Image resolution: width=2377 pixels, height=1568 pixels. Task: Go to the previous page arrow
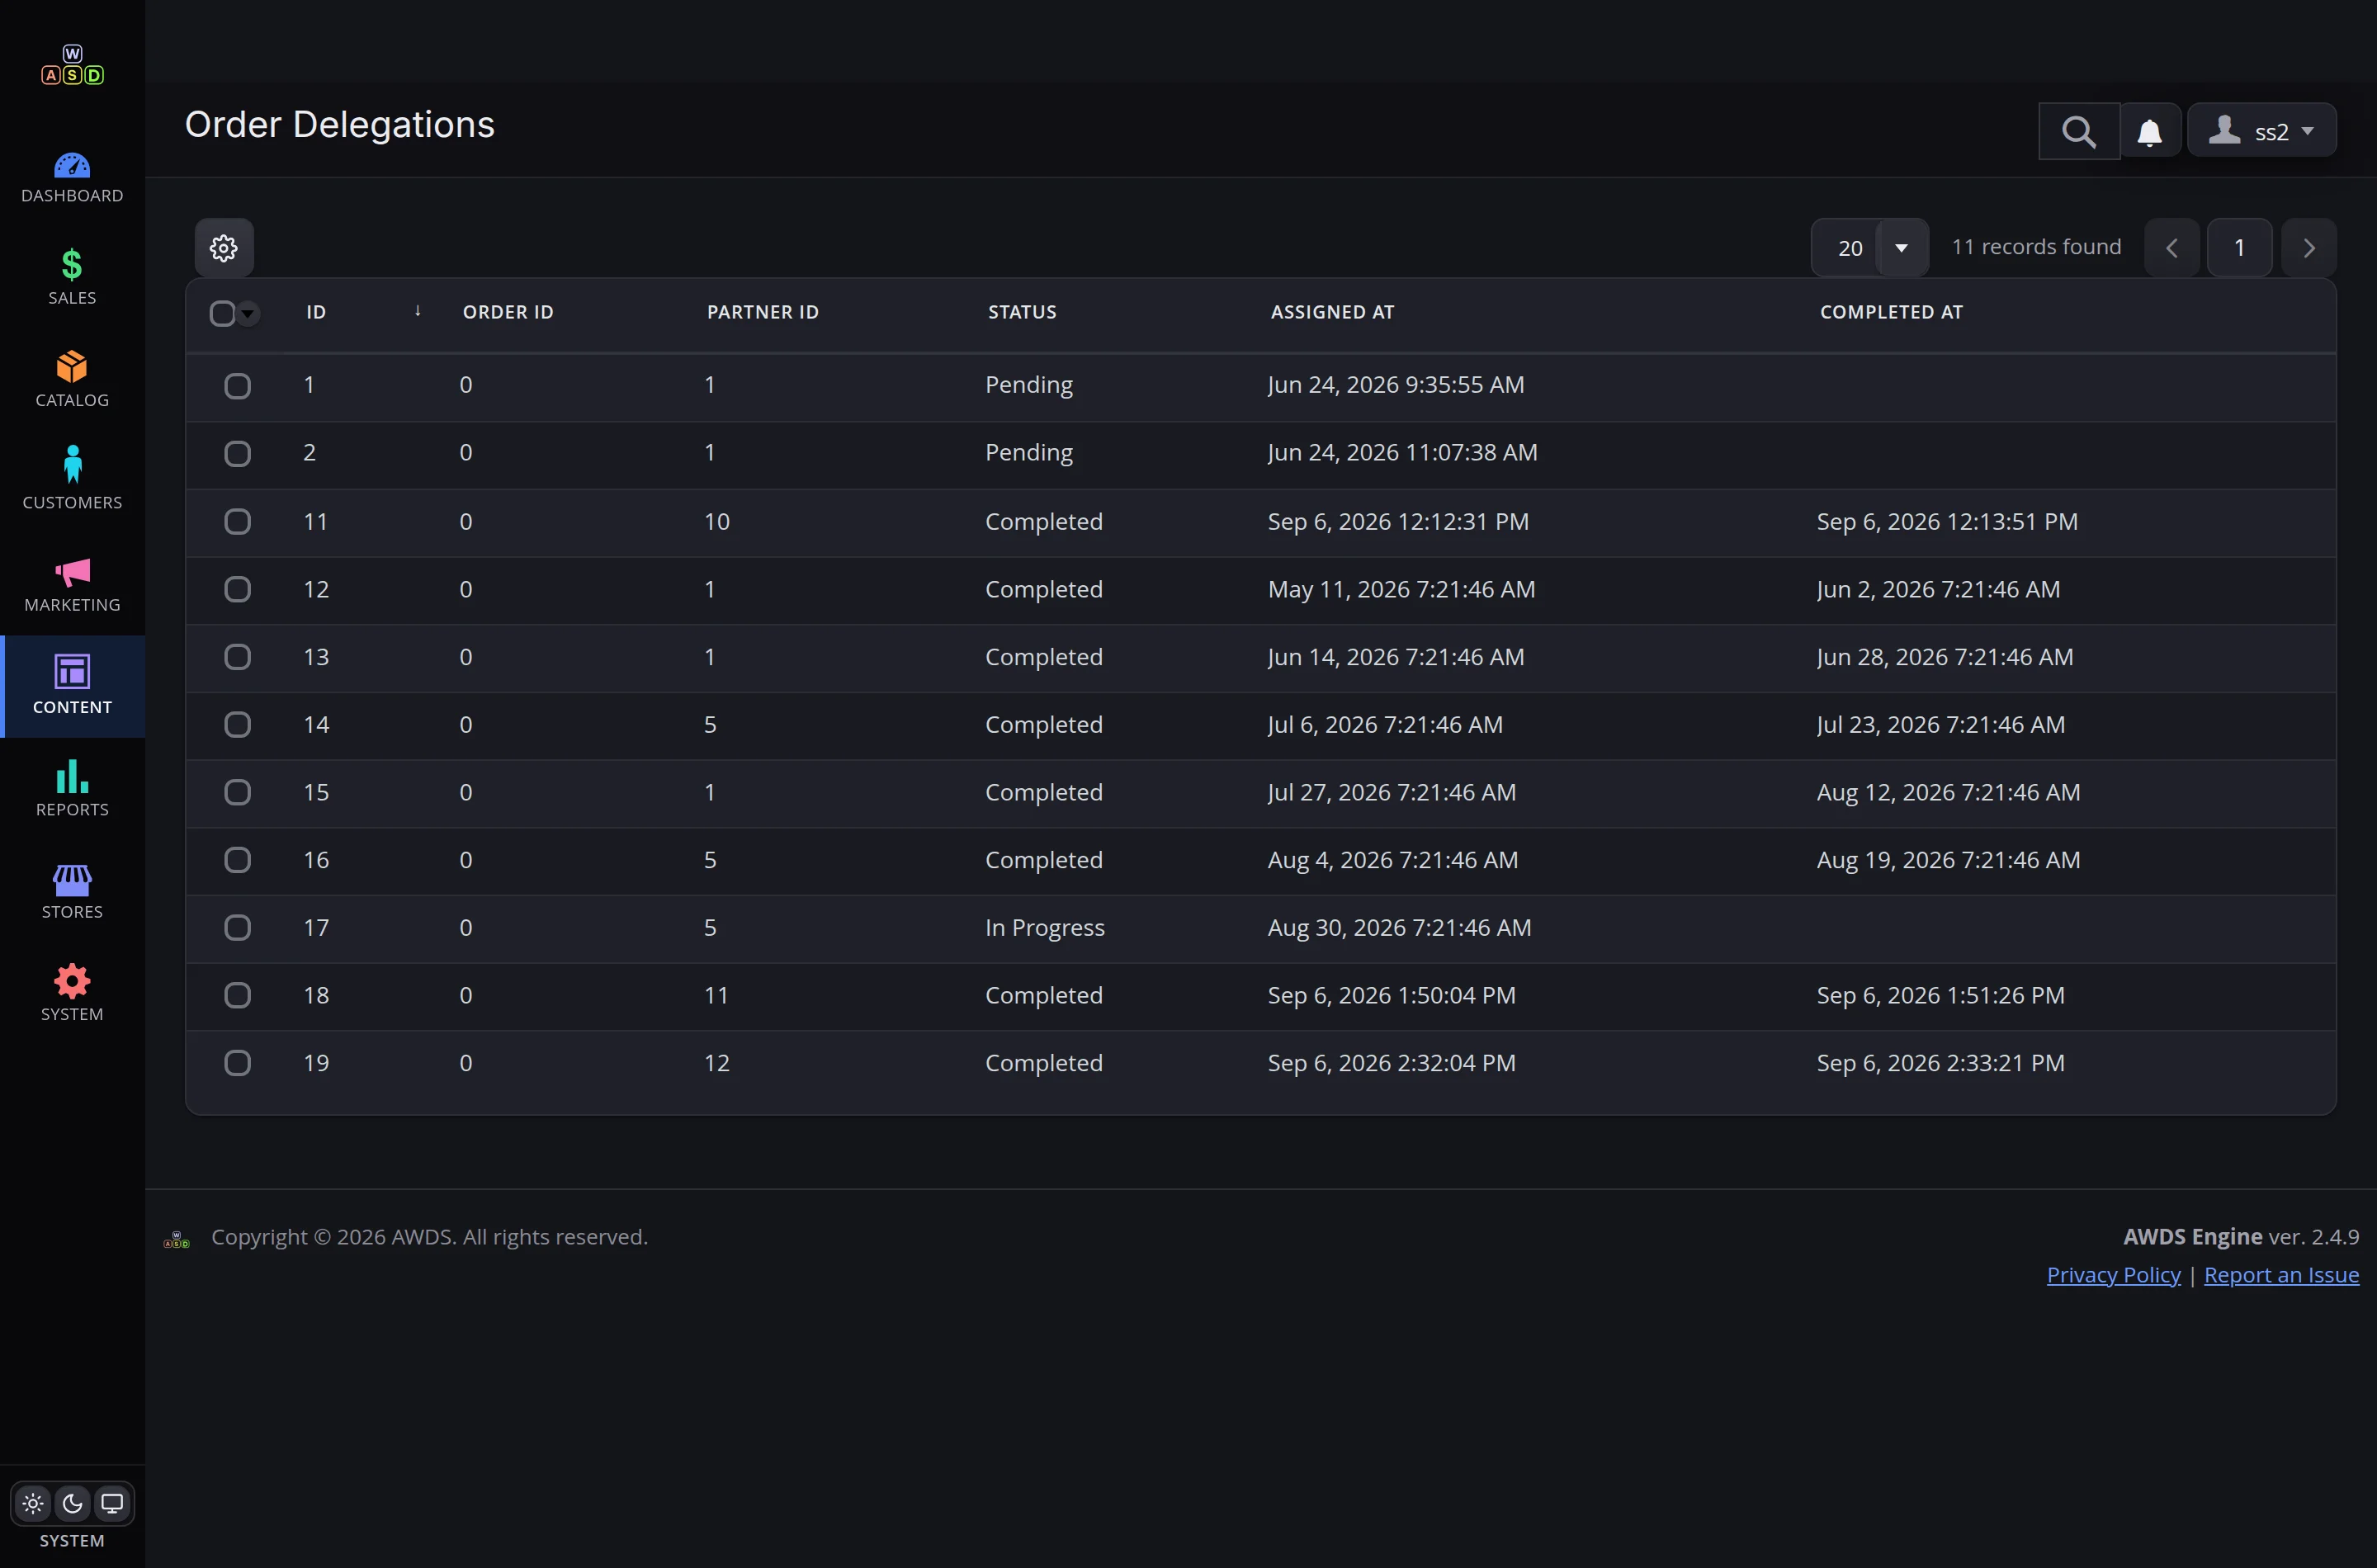2171,248
